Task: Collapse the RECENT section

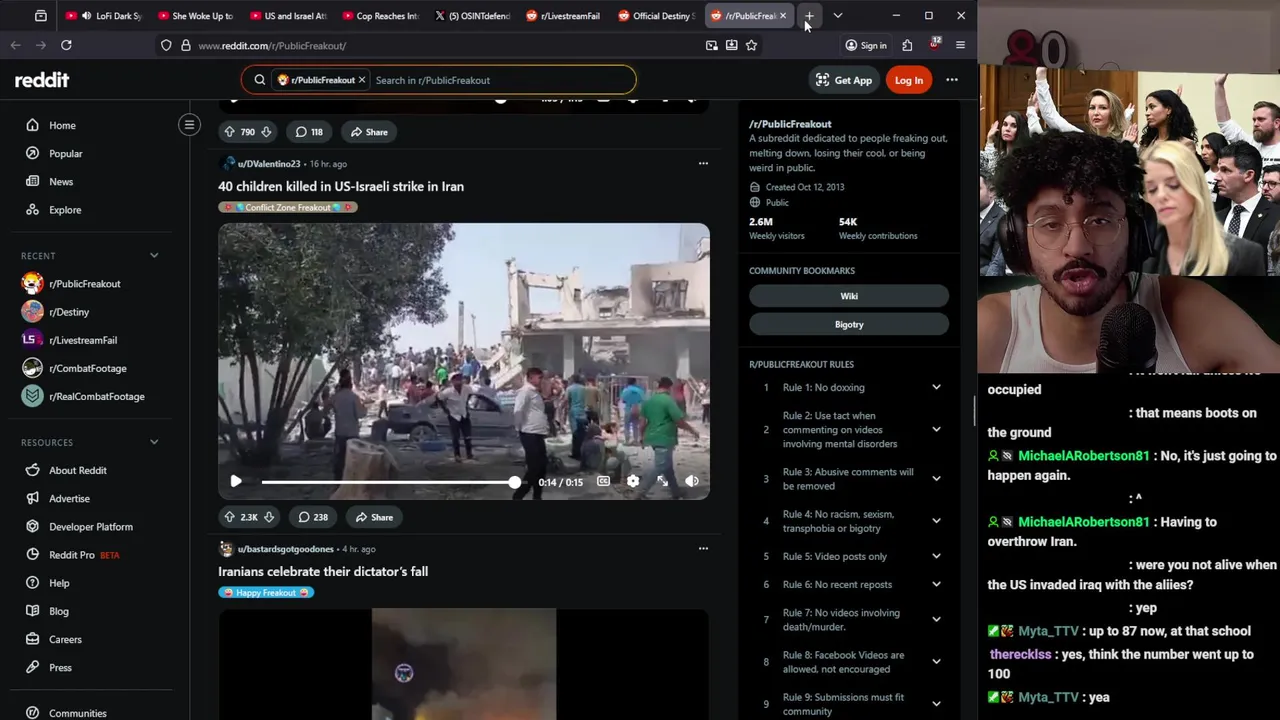Action: click(x=154, y=255)
